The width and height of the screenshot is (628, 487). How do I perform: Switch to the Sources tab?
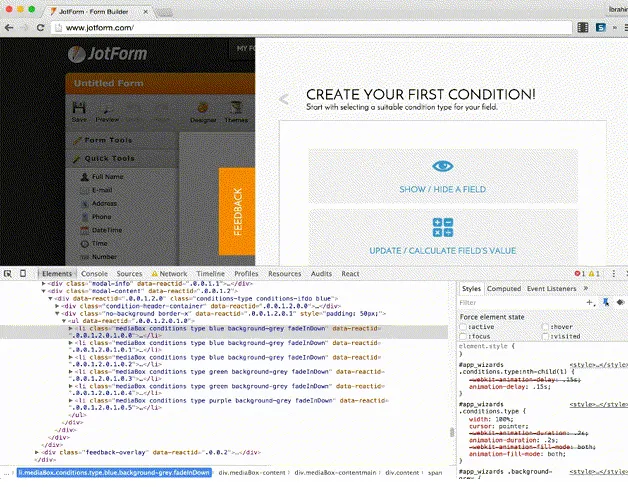[129, 274]
